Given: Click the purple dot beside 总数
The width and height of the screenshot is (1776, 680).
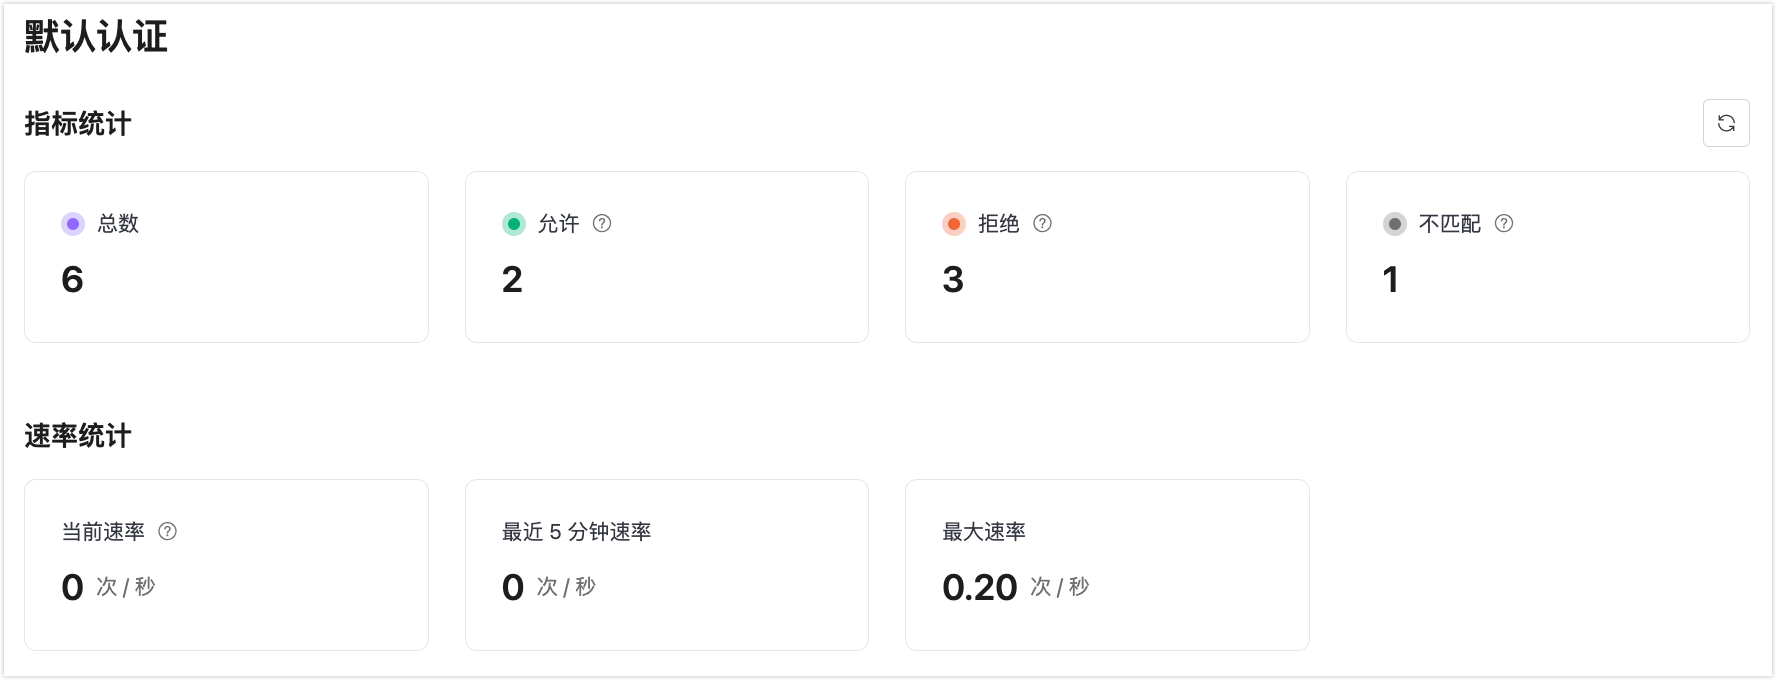Looking at the screenshot, I should pos(73,224).
